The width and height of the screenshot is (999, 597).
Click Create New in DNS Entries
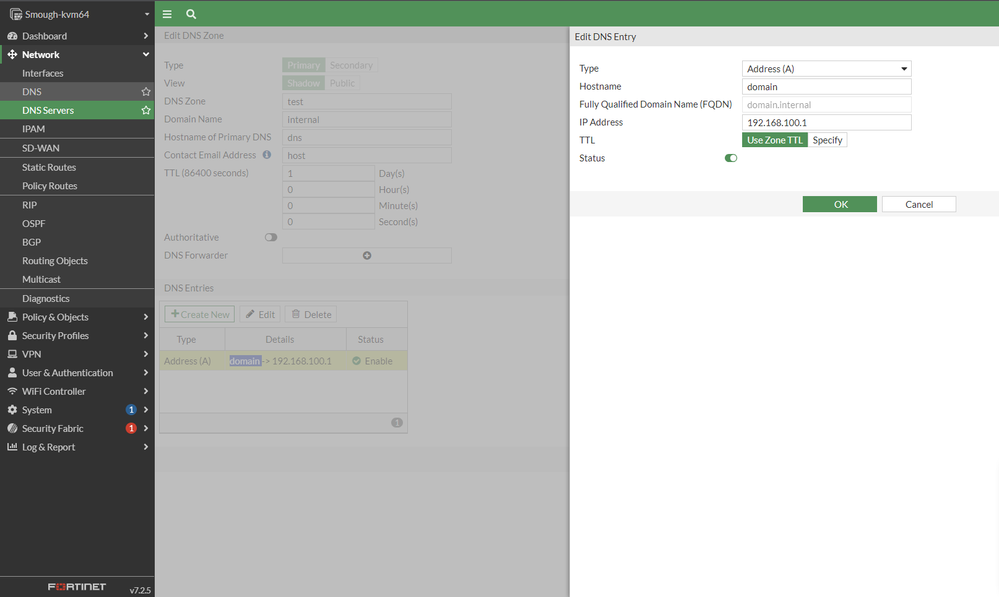199,314
